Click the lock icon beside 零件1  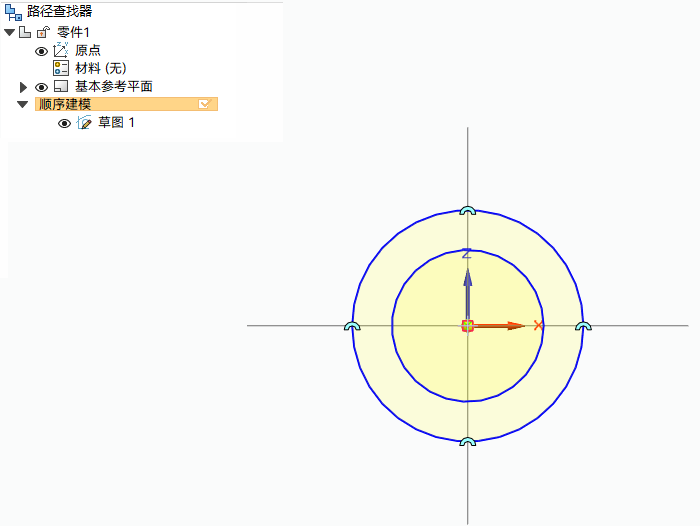(43, 33)
